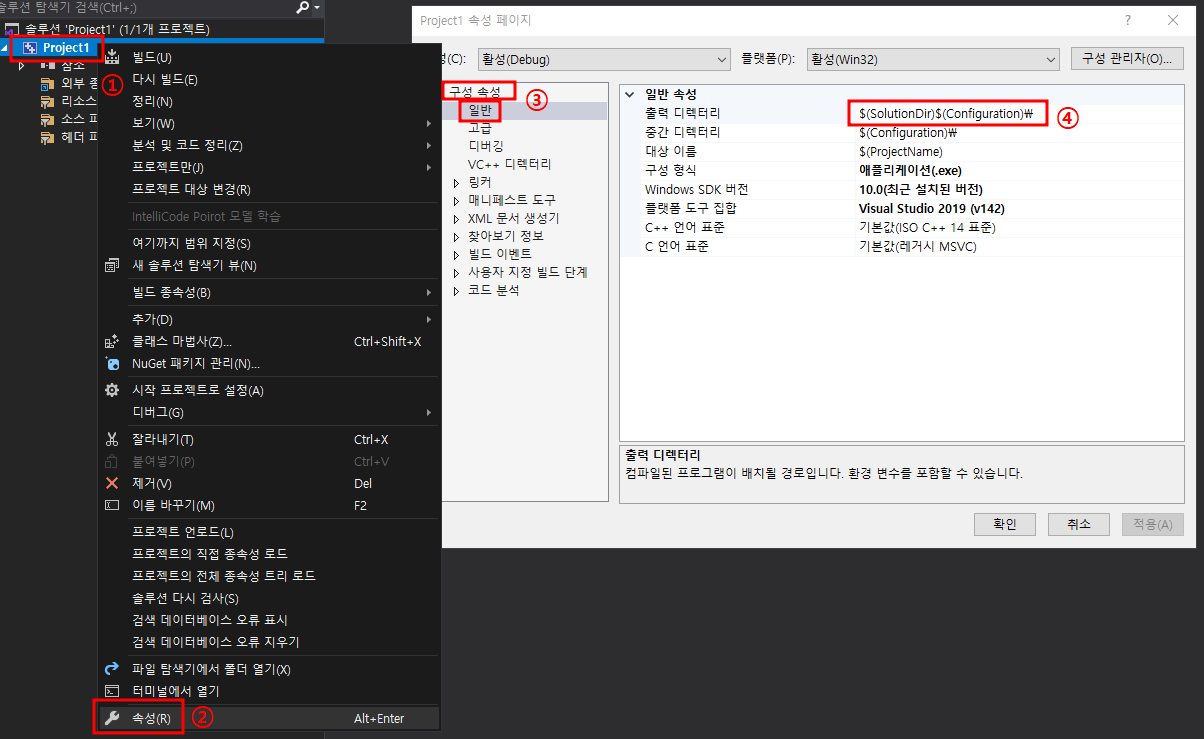This screenshot has width=1204, height=739.
Task: Select VC++ 디렉터리 in the property tree
Action: coord(509,164)
